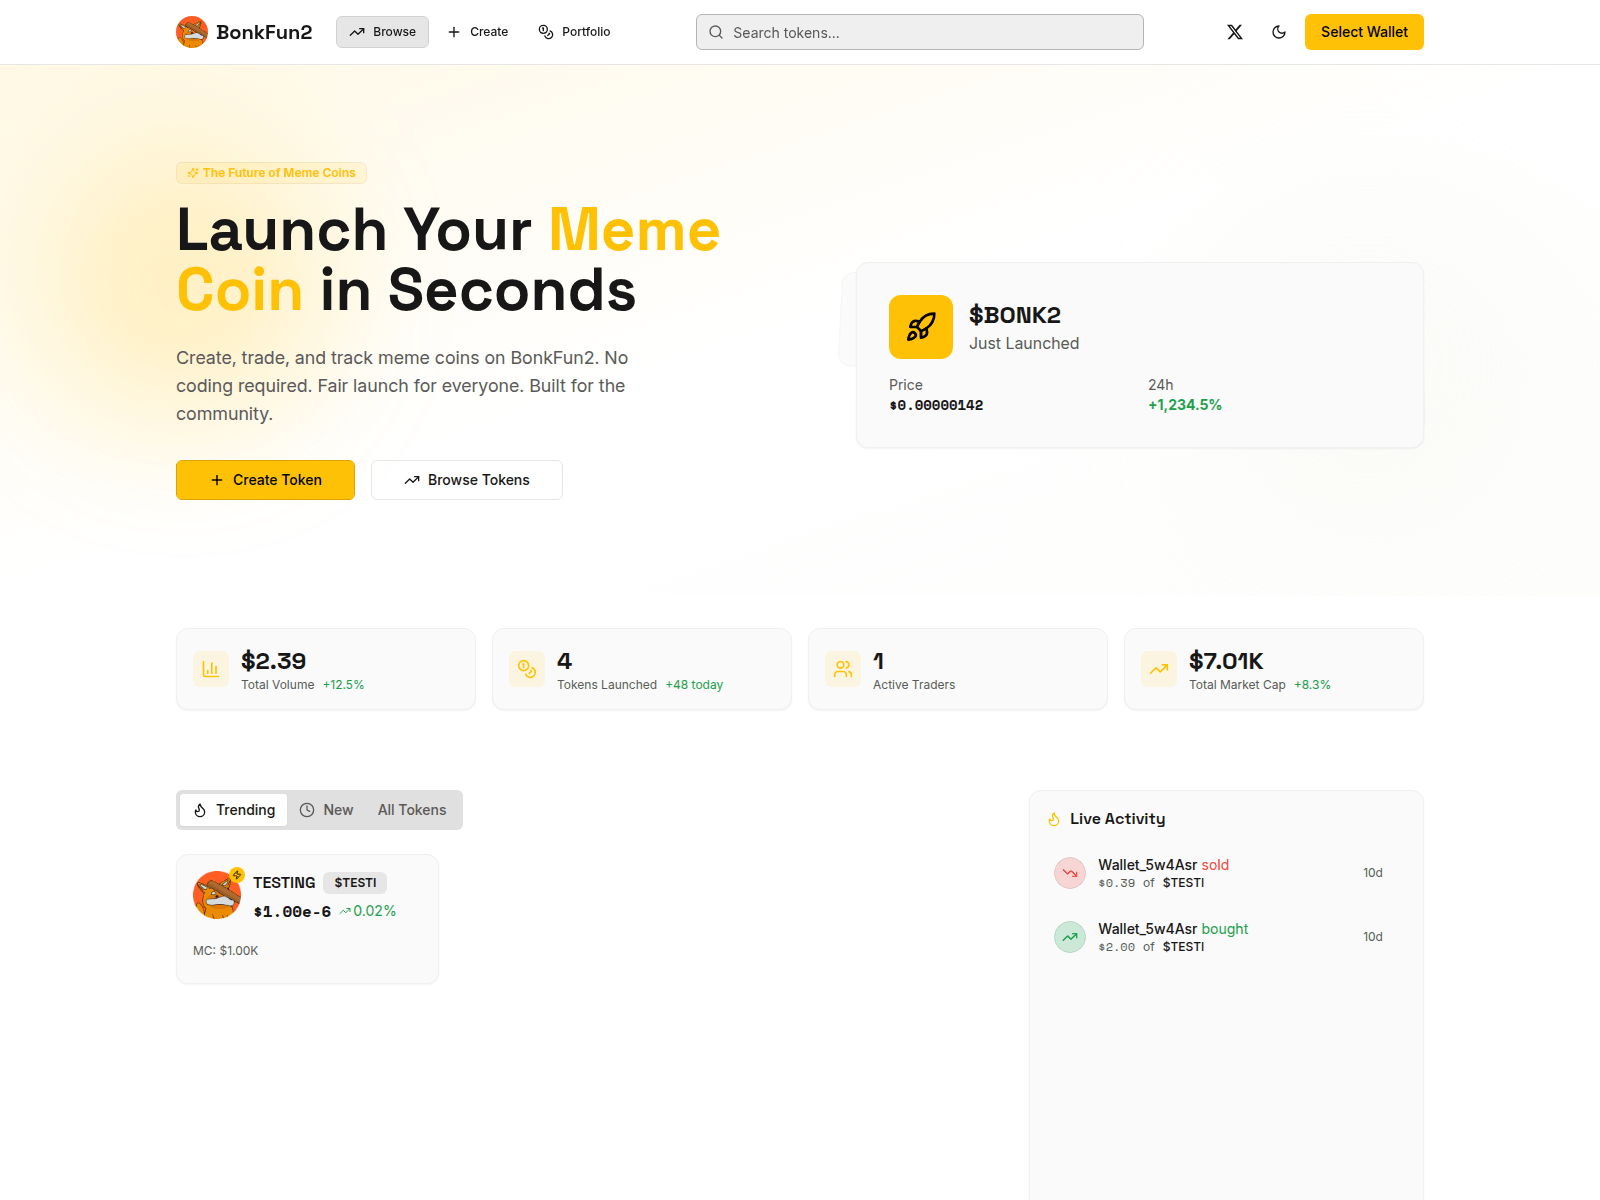The image size is (1600, 1200).
Task: Click the $7.01K market cap figure
Action: coord(1226,661)
